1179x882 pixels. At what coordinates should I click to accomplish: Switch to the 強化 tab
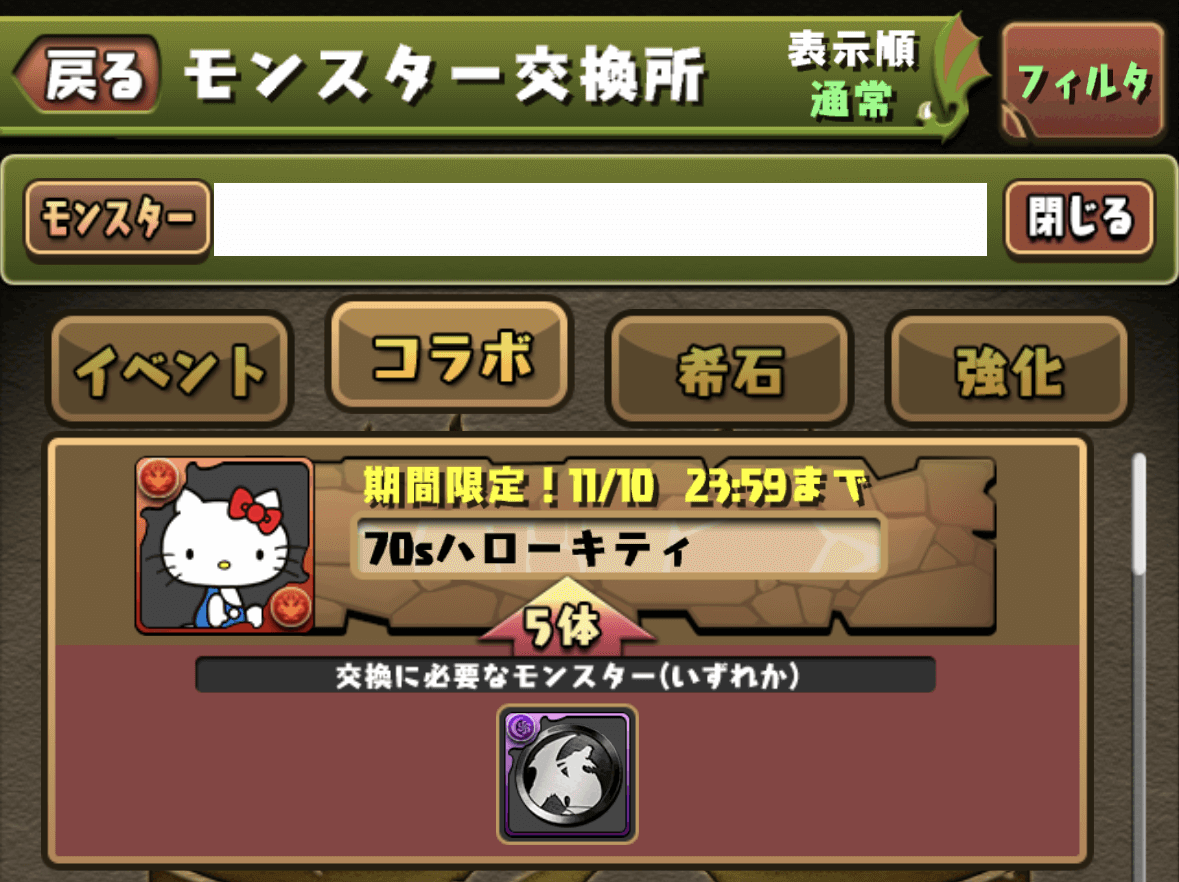point(1008,369)
